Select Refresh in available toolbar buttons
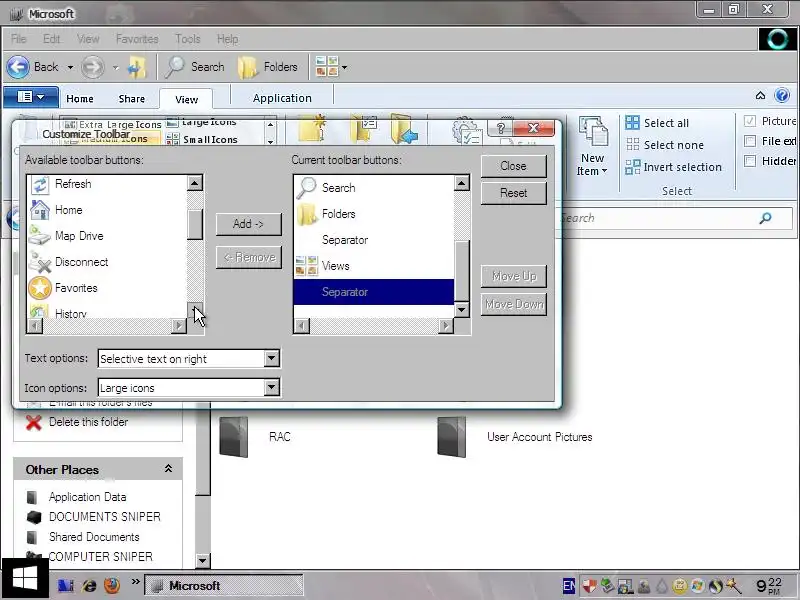The width and height of the screenshot is (800, 600). click(x=107, y=184)
